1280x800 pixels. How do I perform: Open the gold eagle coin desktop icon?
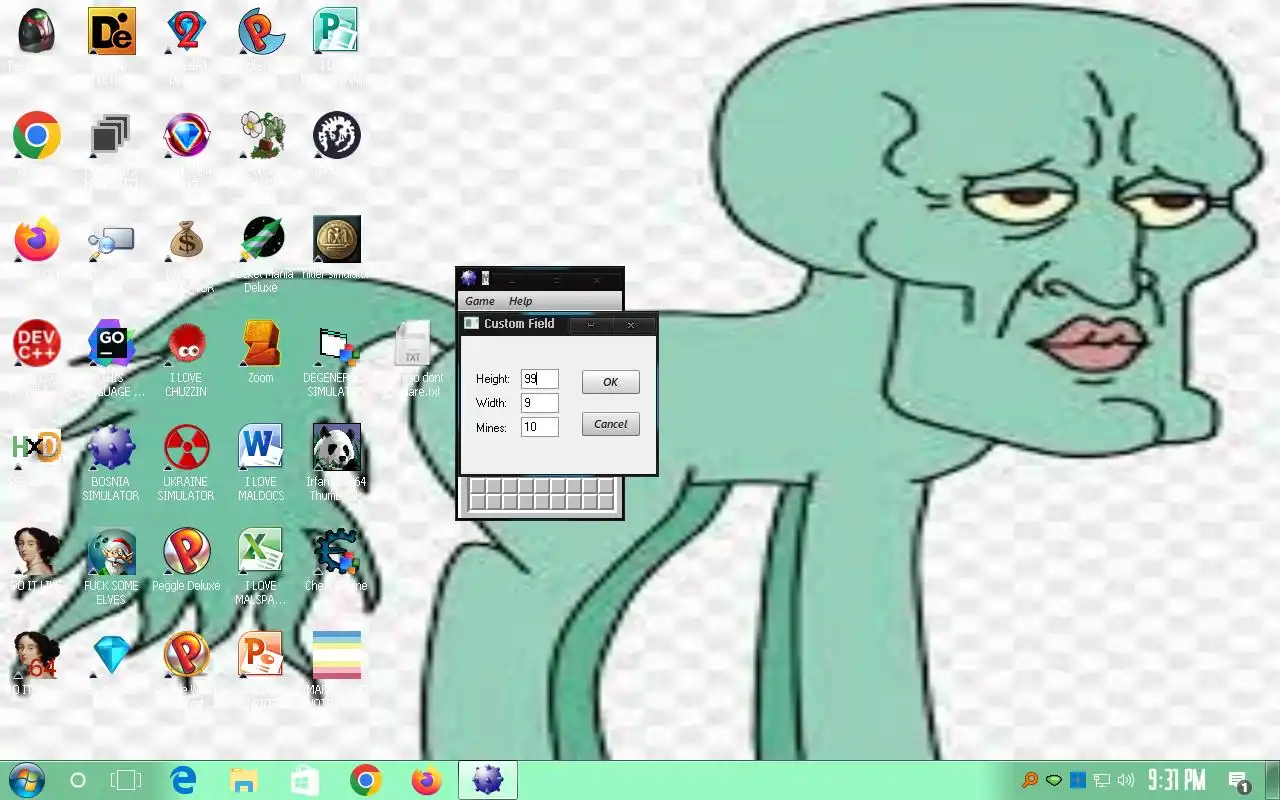[336, 240]
